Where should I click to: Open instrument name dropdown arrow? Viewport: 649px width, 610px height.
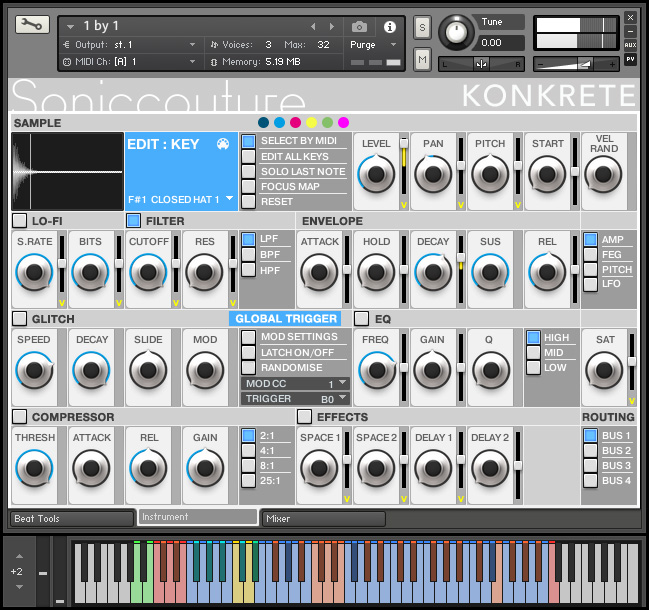pyautogui.click(x=70, y=27)
